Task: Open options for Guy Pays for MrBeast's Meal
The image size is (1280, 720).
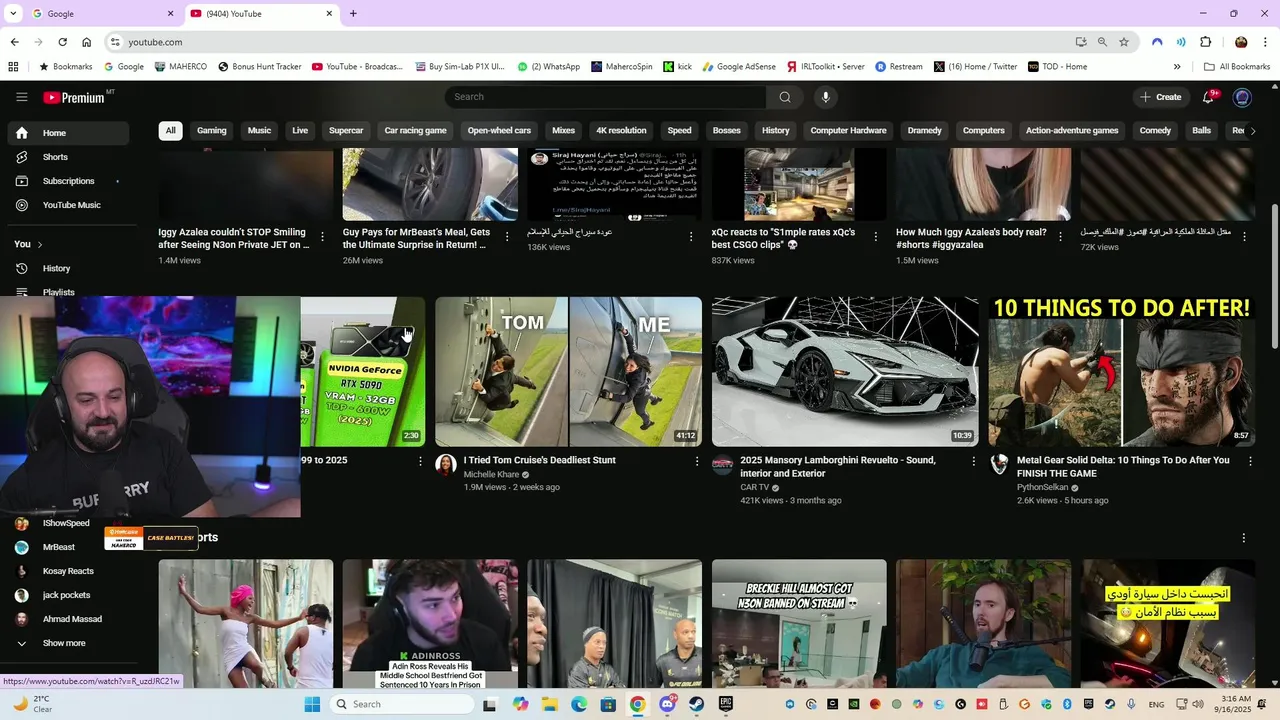Action: pos(507,237)
